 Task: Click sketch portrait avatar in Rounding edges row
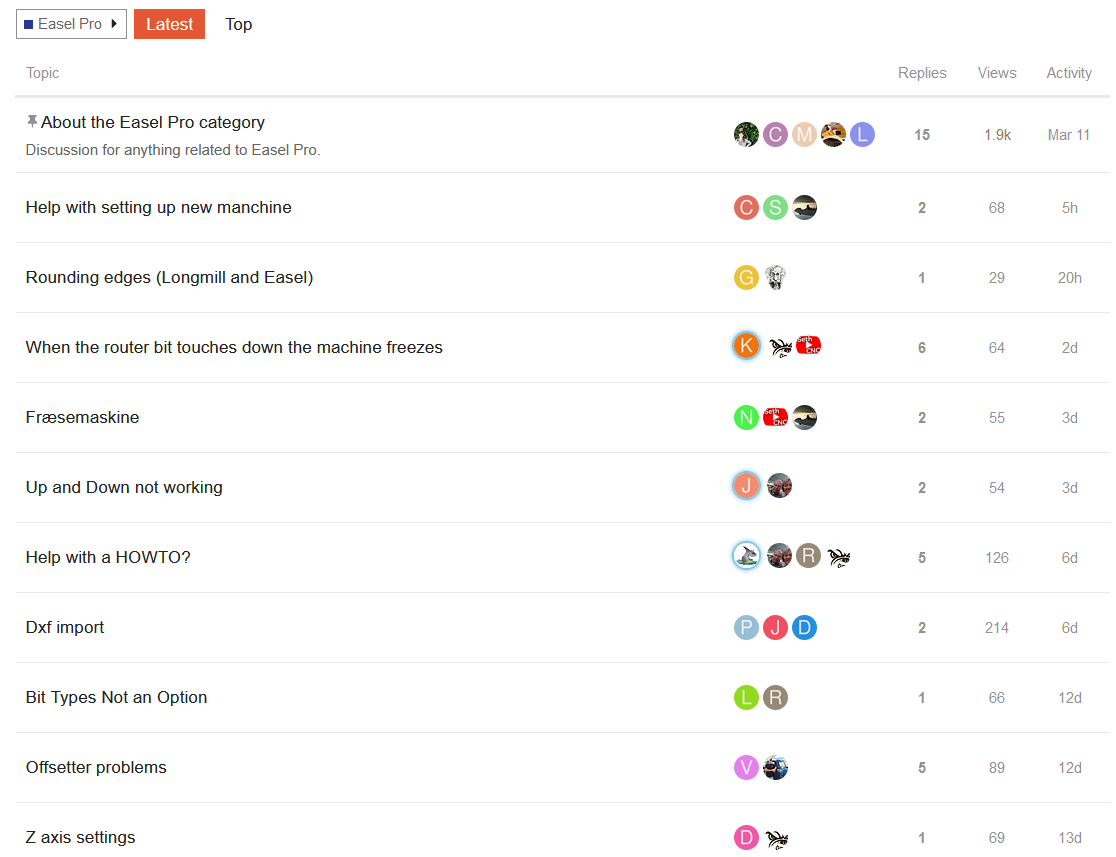tap(775, 277)
